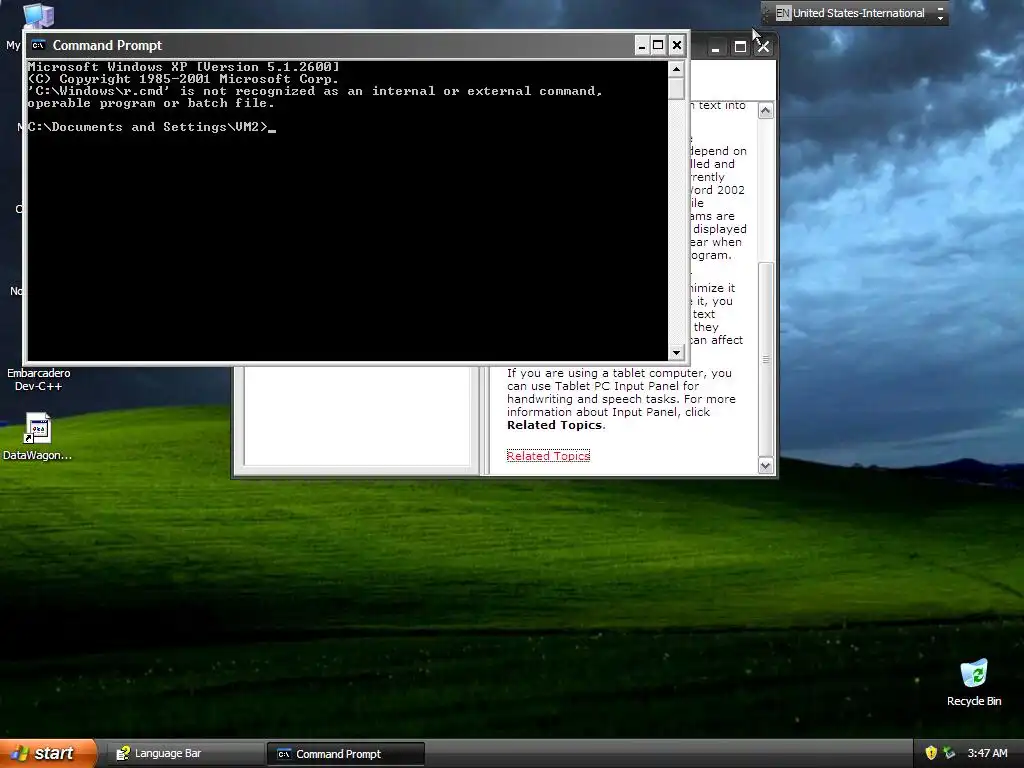Click the bold 'Related Topics' text in help paragraph
The width and height of the screenshot is (1024, 768).
click(x=554, y=425)
